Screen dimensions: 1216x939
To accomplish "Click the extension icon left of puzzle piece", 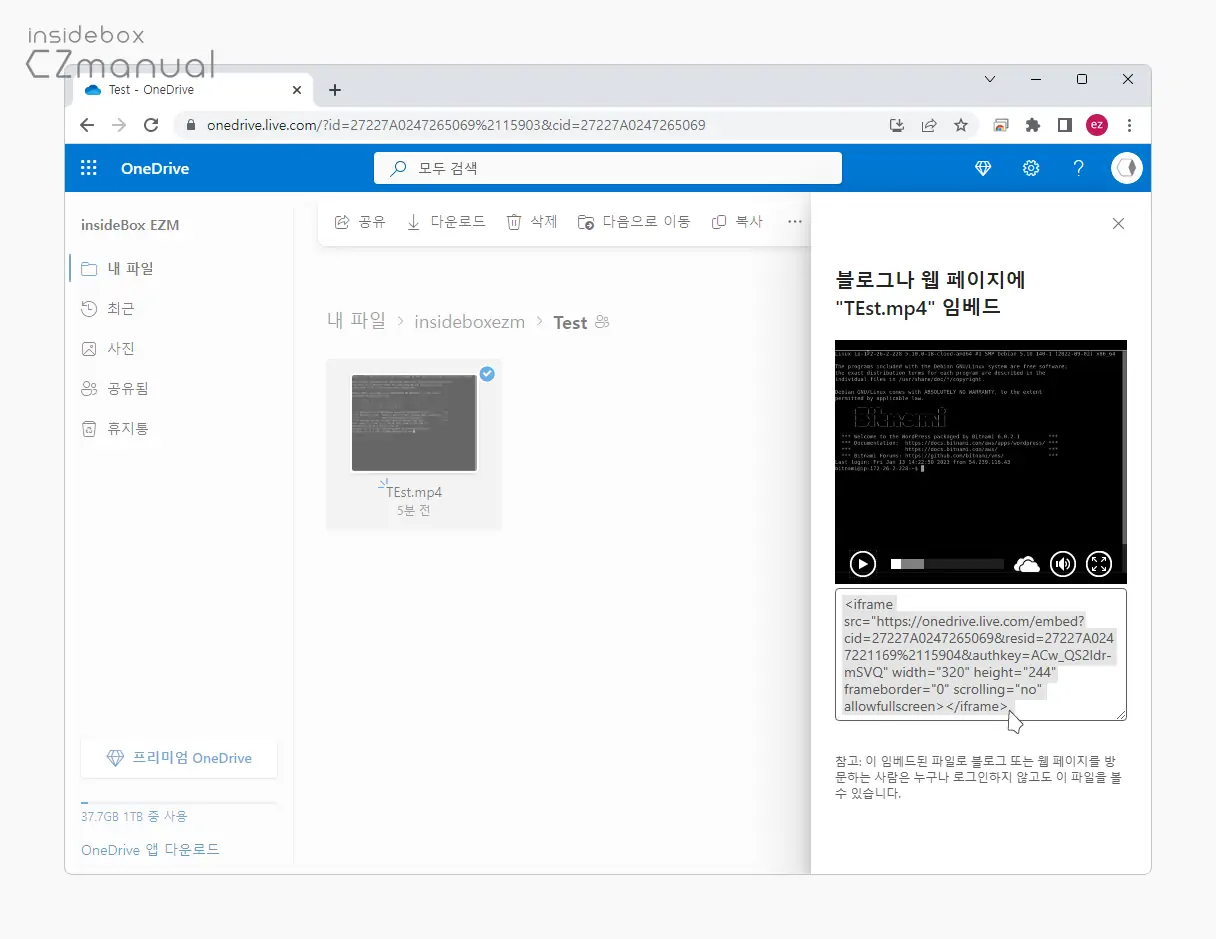I will tap(1001, 125).
